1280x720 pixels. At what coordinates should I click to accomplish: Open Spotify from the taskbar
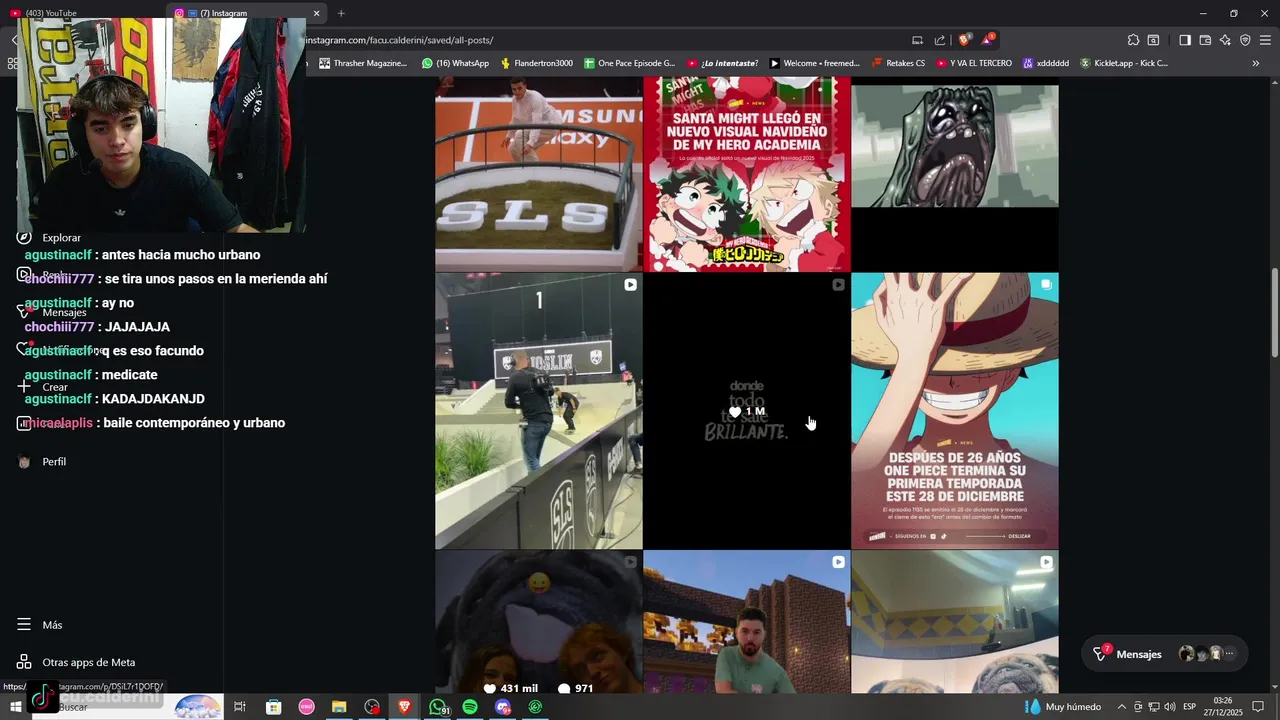(x=470, y=707)
